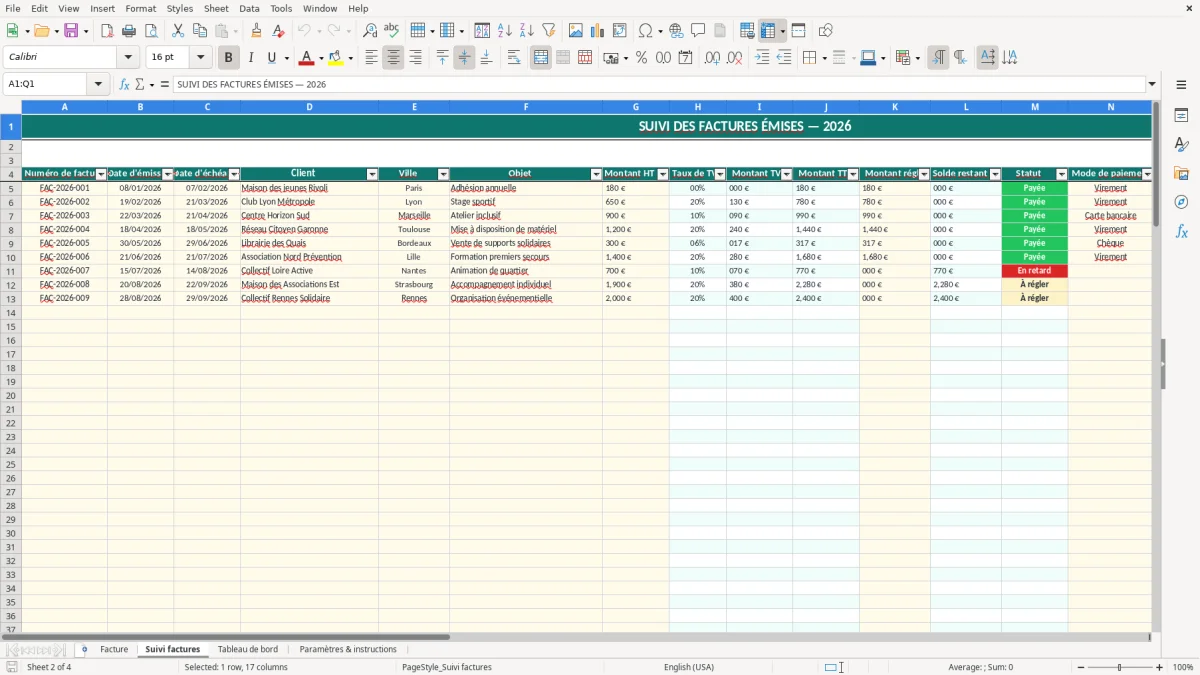Click the Print icon

[129, 31]
